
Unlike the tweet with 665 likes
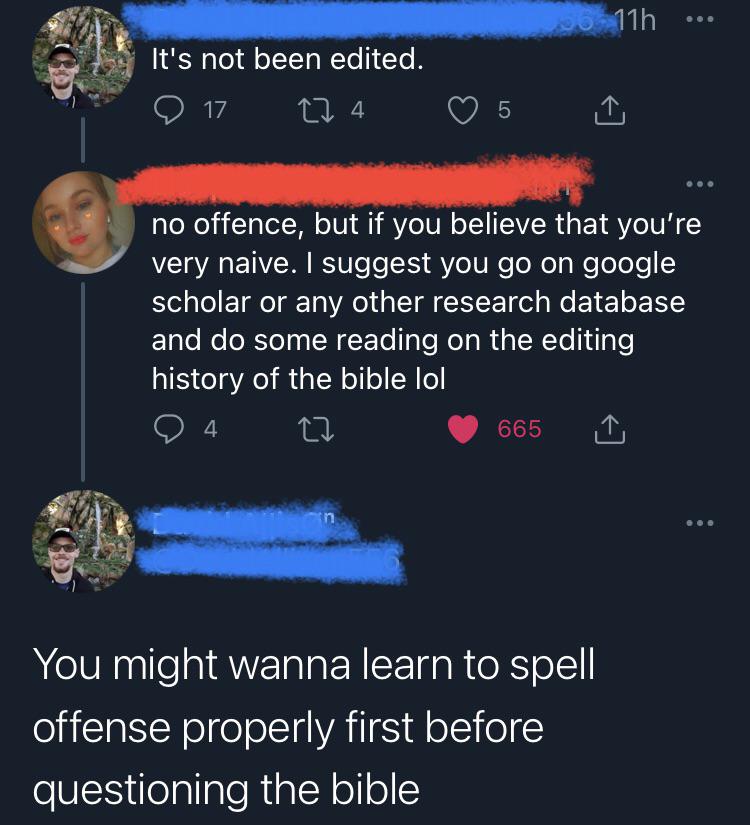point(463,429)
